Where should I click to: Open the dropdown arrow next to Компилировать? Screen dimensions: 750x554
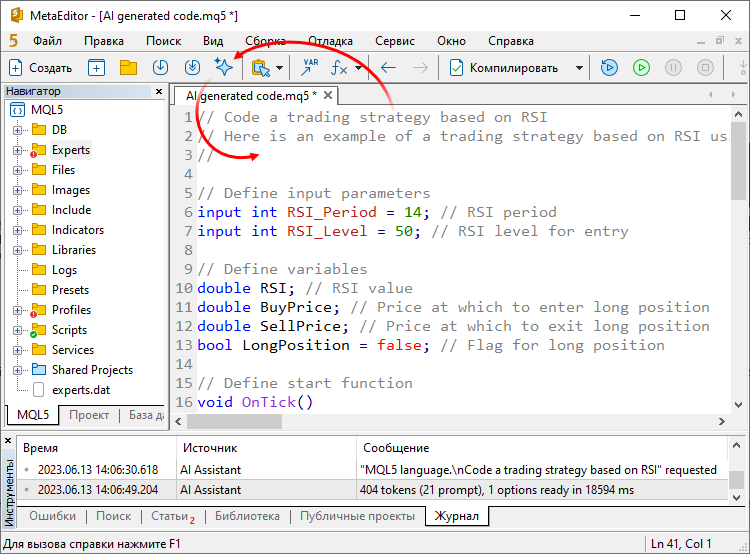(579, 68)
